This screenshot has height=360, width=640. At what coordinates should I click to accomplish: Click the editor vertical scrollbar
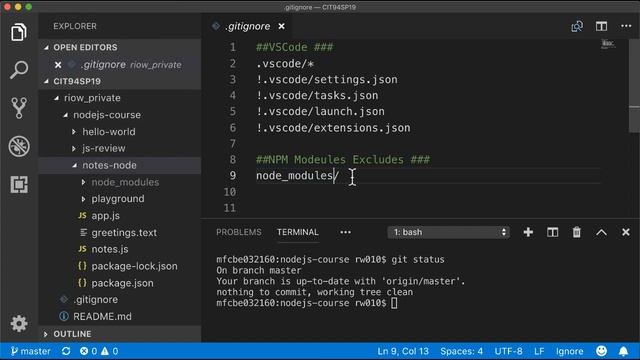(x=634, y=86)
